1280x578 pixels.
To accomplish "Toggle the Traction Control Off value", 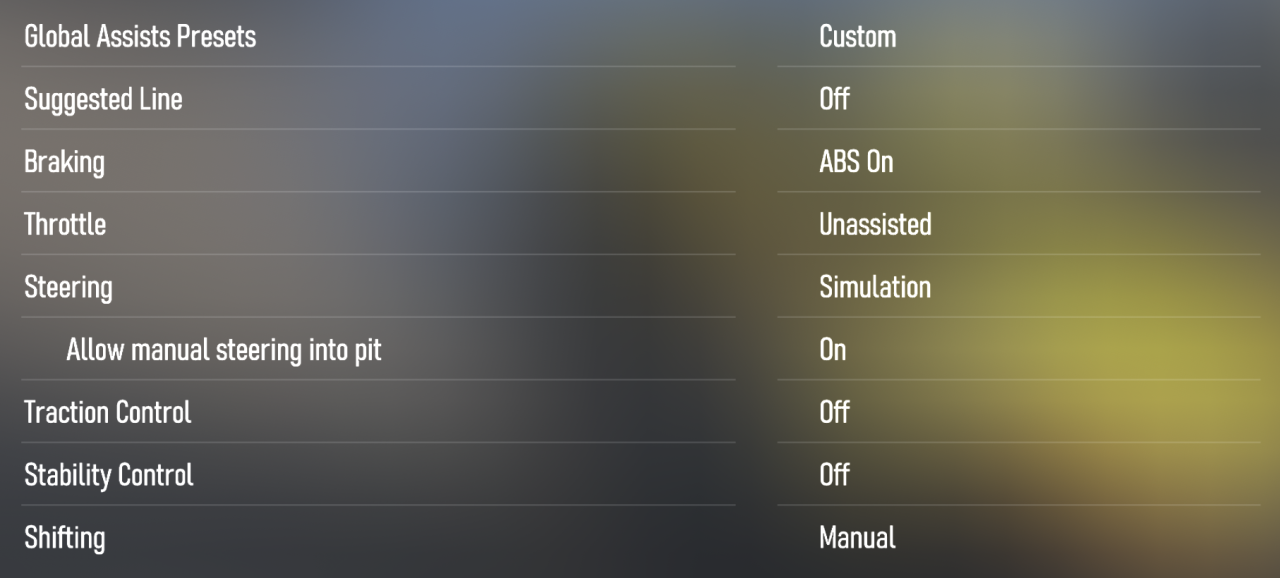I will (x=834, y=412).
